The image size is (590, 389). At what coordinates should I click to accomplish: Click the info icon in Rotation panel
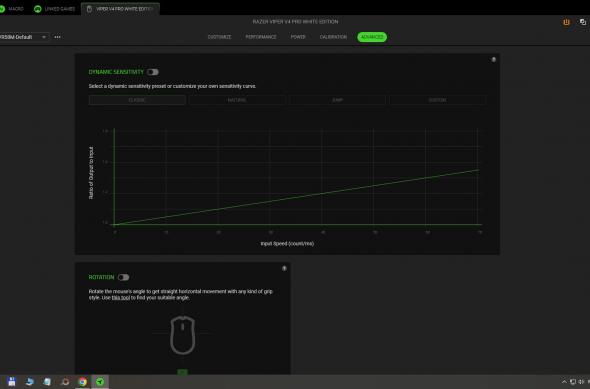click(x=284, y=268)
